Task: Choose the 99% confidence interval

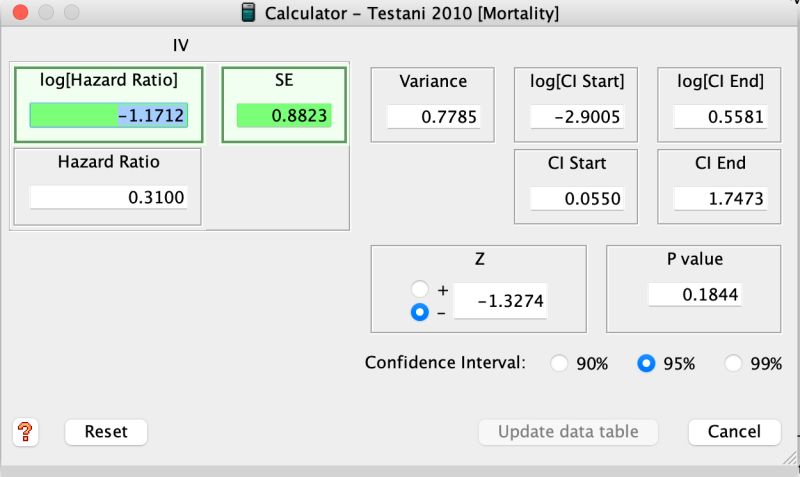Action: (733, 363)
